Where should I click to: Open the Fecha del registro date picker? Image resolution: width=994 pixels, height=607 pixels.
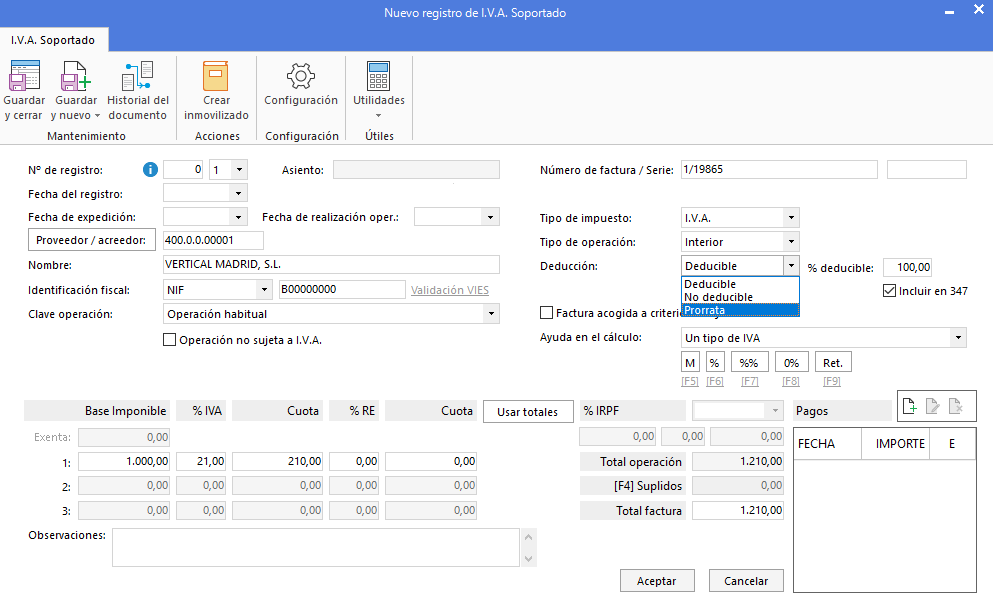[x=238, y=193]
